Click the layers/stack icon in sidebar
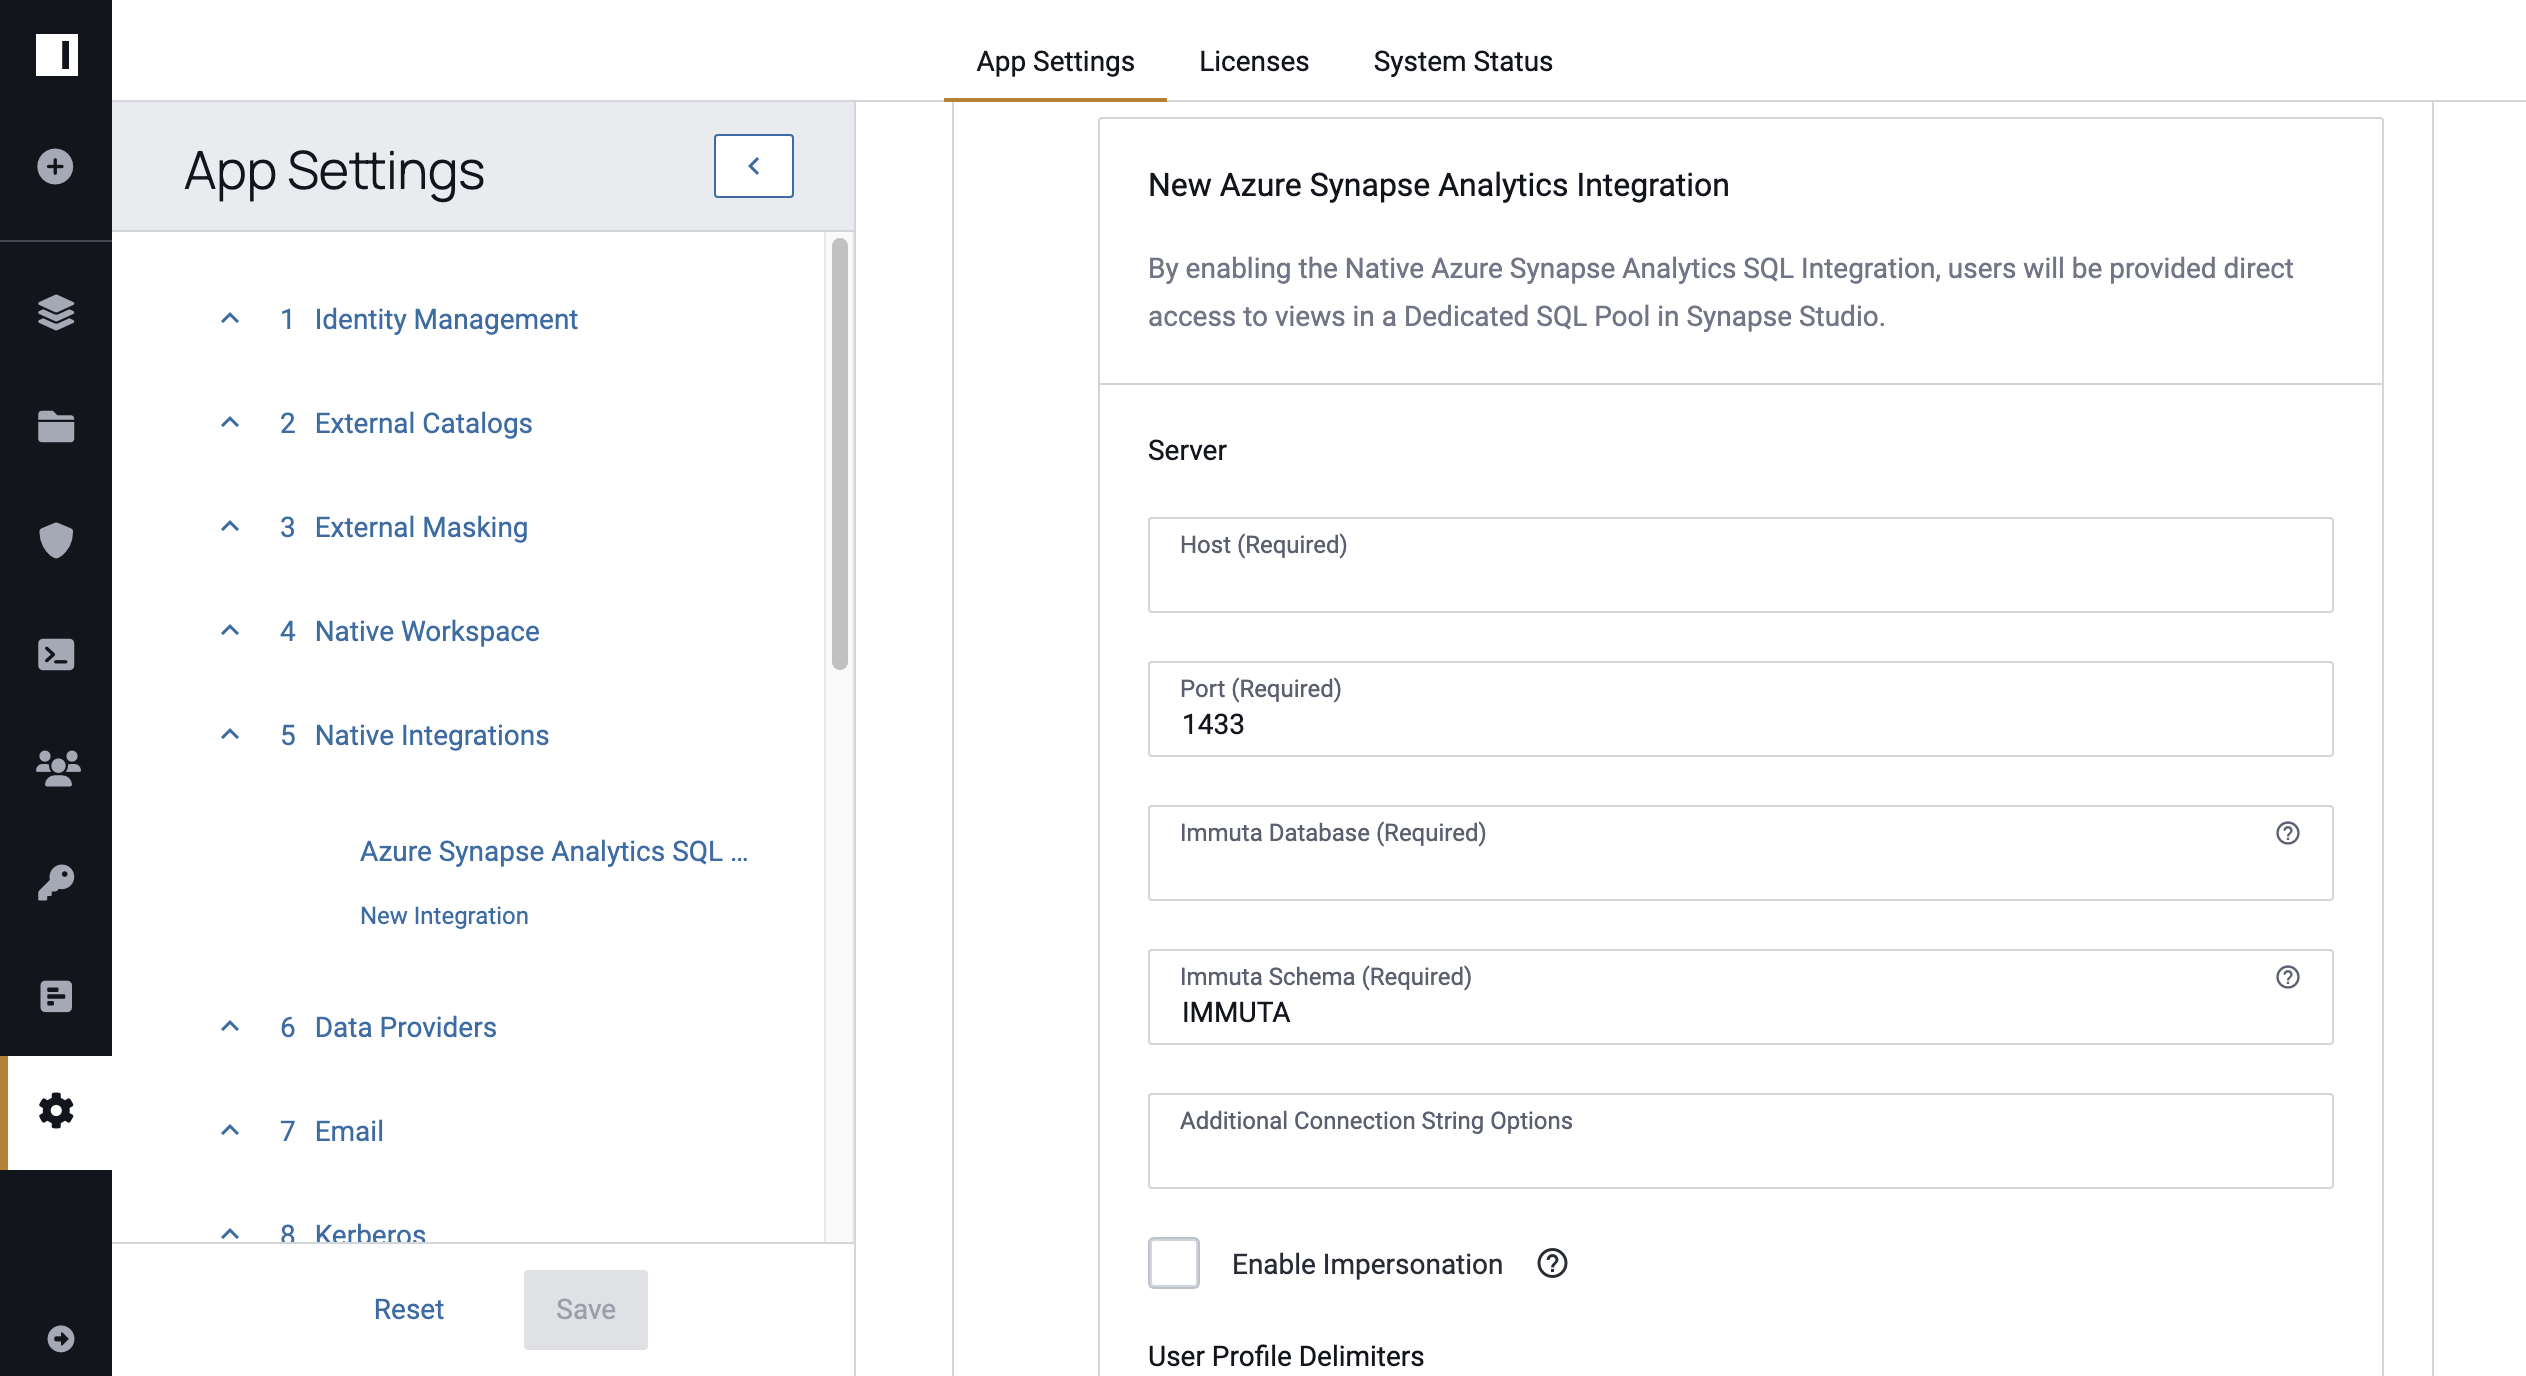Viewport: 2526px width, 1376px height. point(56,313)
